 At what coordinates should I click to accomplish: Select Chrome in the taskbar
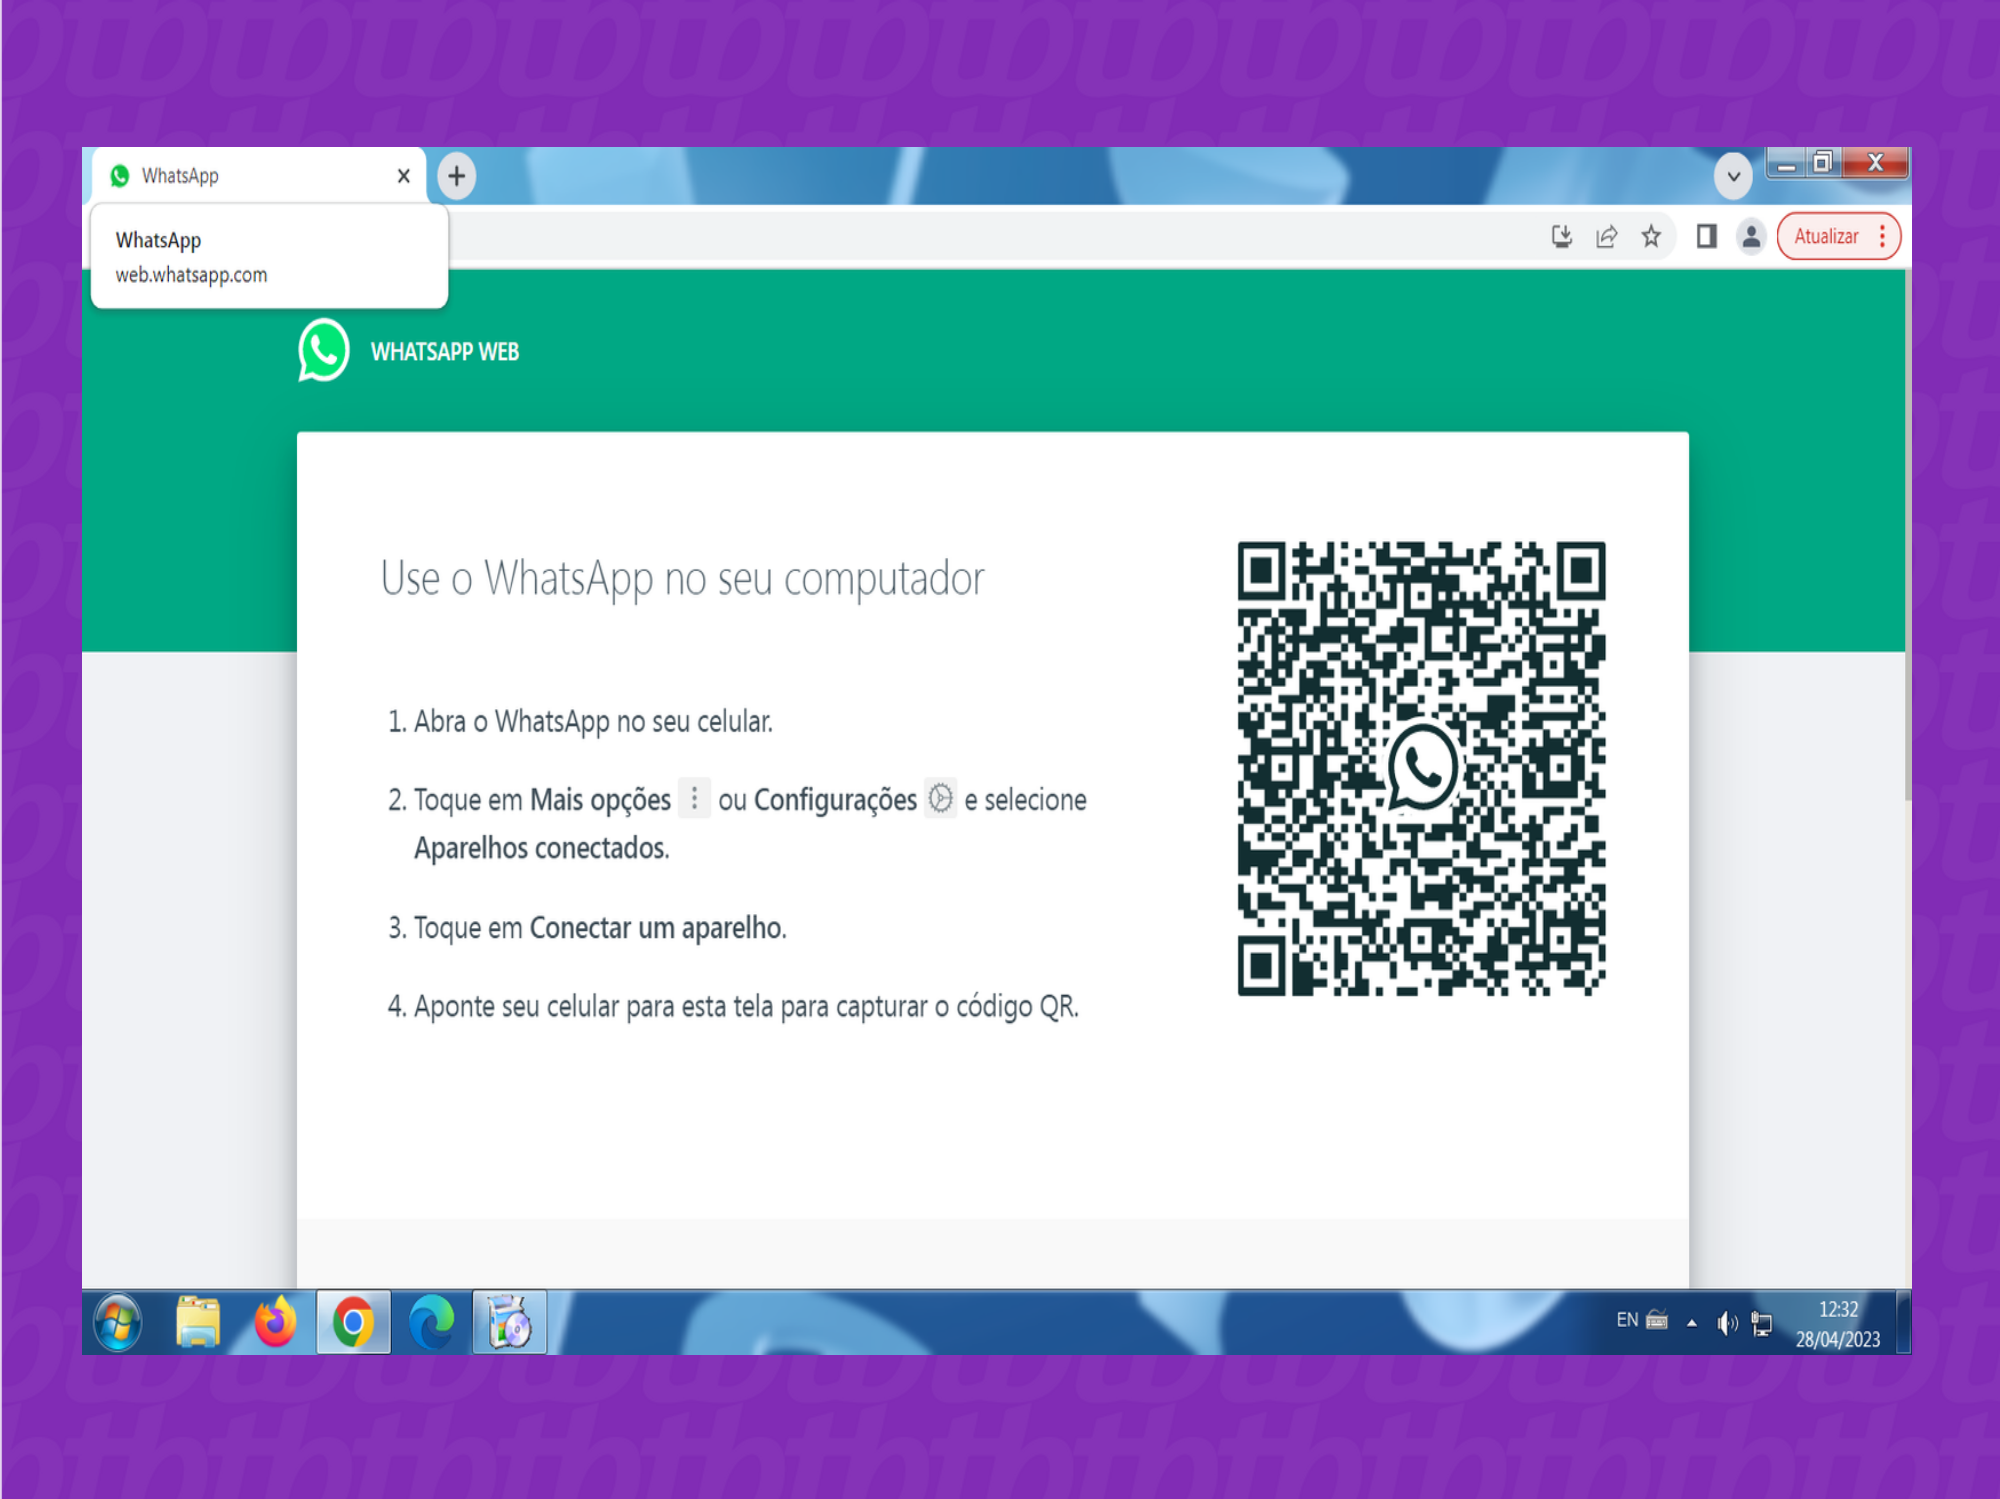click(353, 1322)
